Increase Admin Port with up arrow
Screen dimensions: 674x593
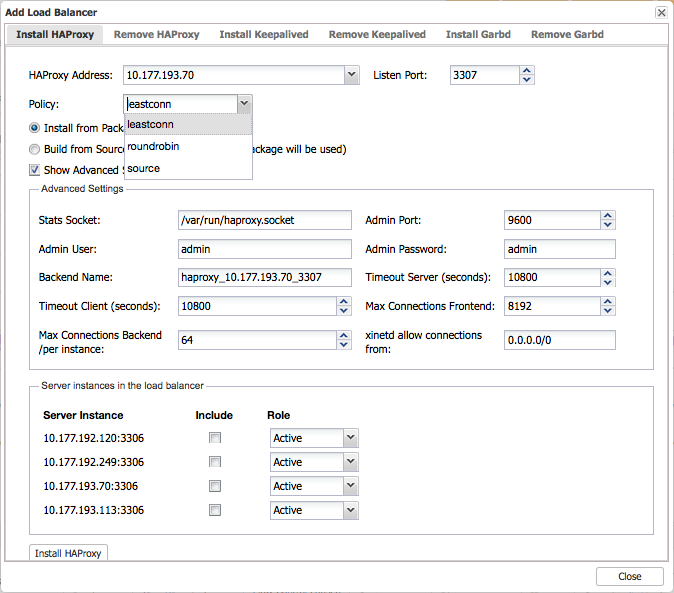point(608,215)
